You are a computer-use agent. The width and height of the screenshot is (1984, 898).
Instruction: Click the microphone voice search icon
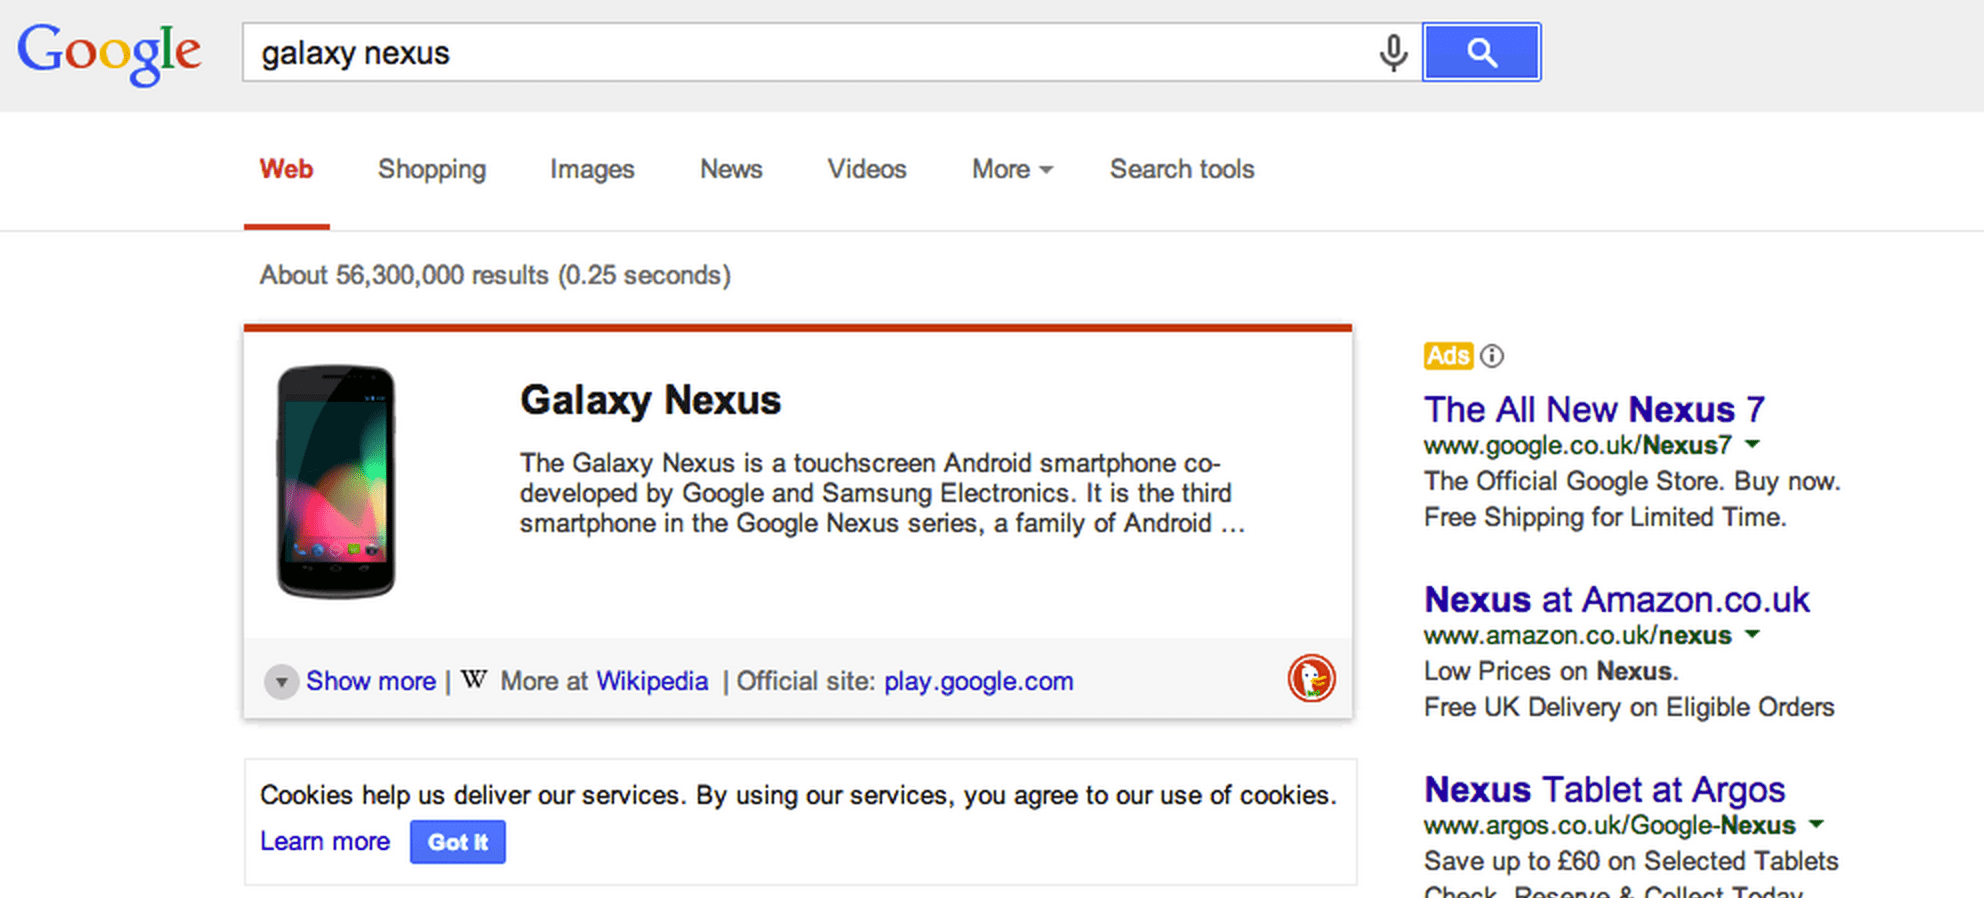(x=1393, y=52)
